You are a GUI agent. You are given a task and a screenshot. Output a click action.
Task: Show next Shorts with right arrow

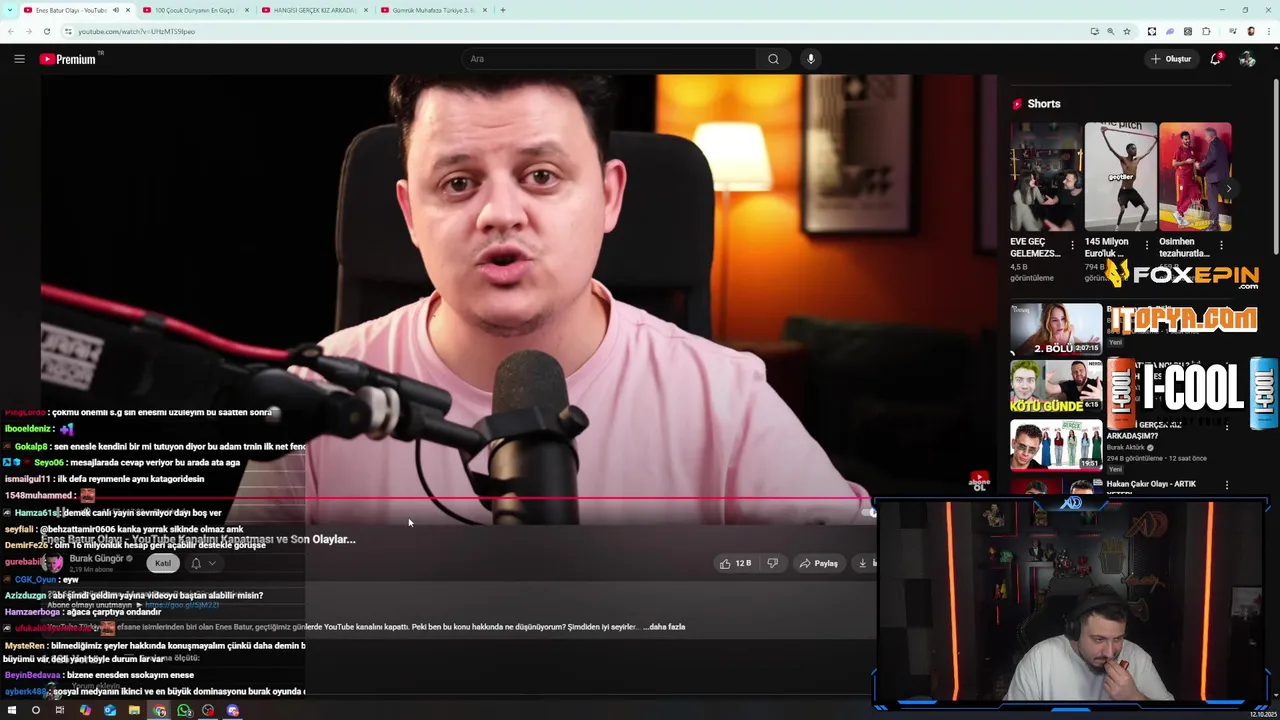click(x=1229, y=188)
